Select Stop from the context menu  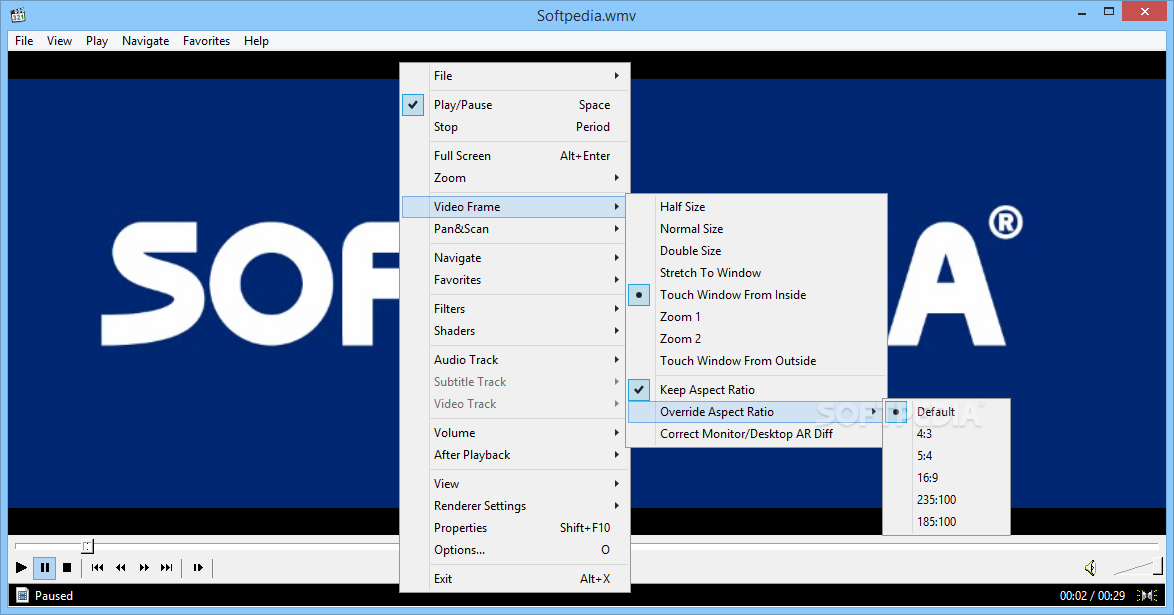tap(516, 127)
